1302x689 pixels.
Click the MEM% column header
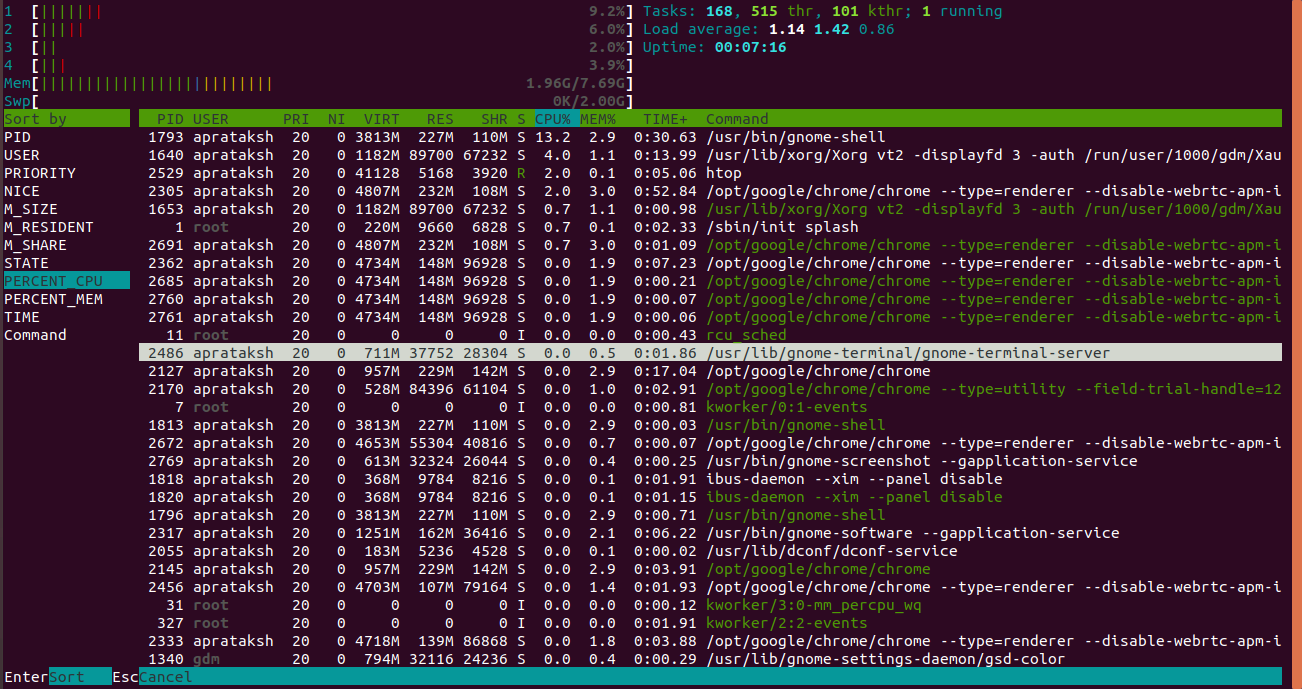pyautogui.click(x=597, y=118)
